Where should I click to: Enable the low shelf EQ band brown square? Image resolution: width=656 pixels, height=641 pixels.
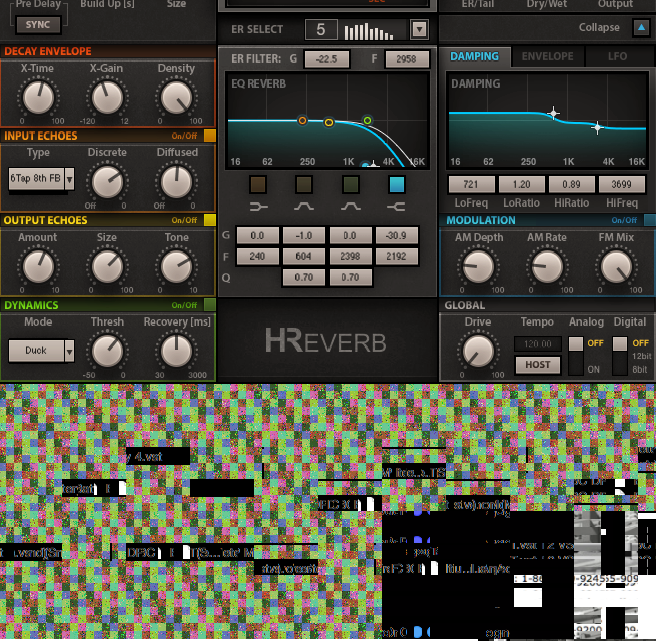(258, 185)
